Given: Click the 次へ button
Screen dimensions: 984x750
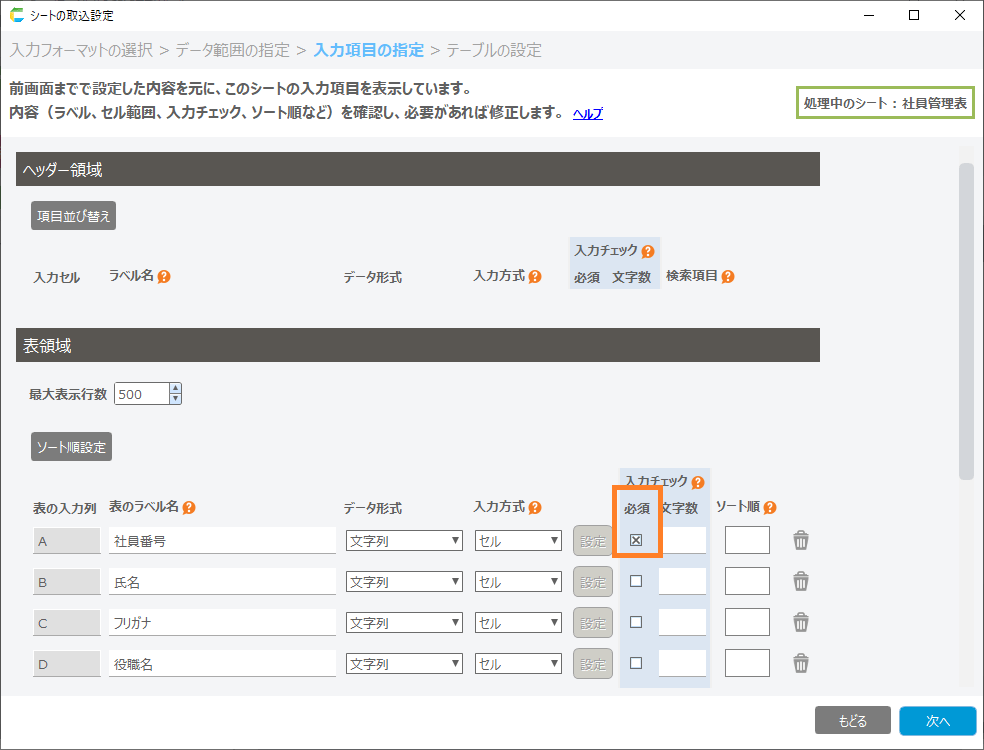Looking at the screenshot, I should [936, 720].
